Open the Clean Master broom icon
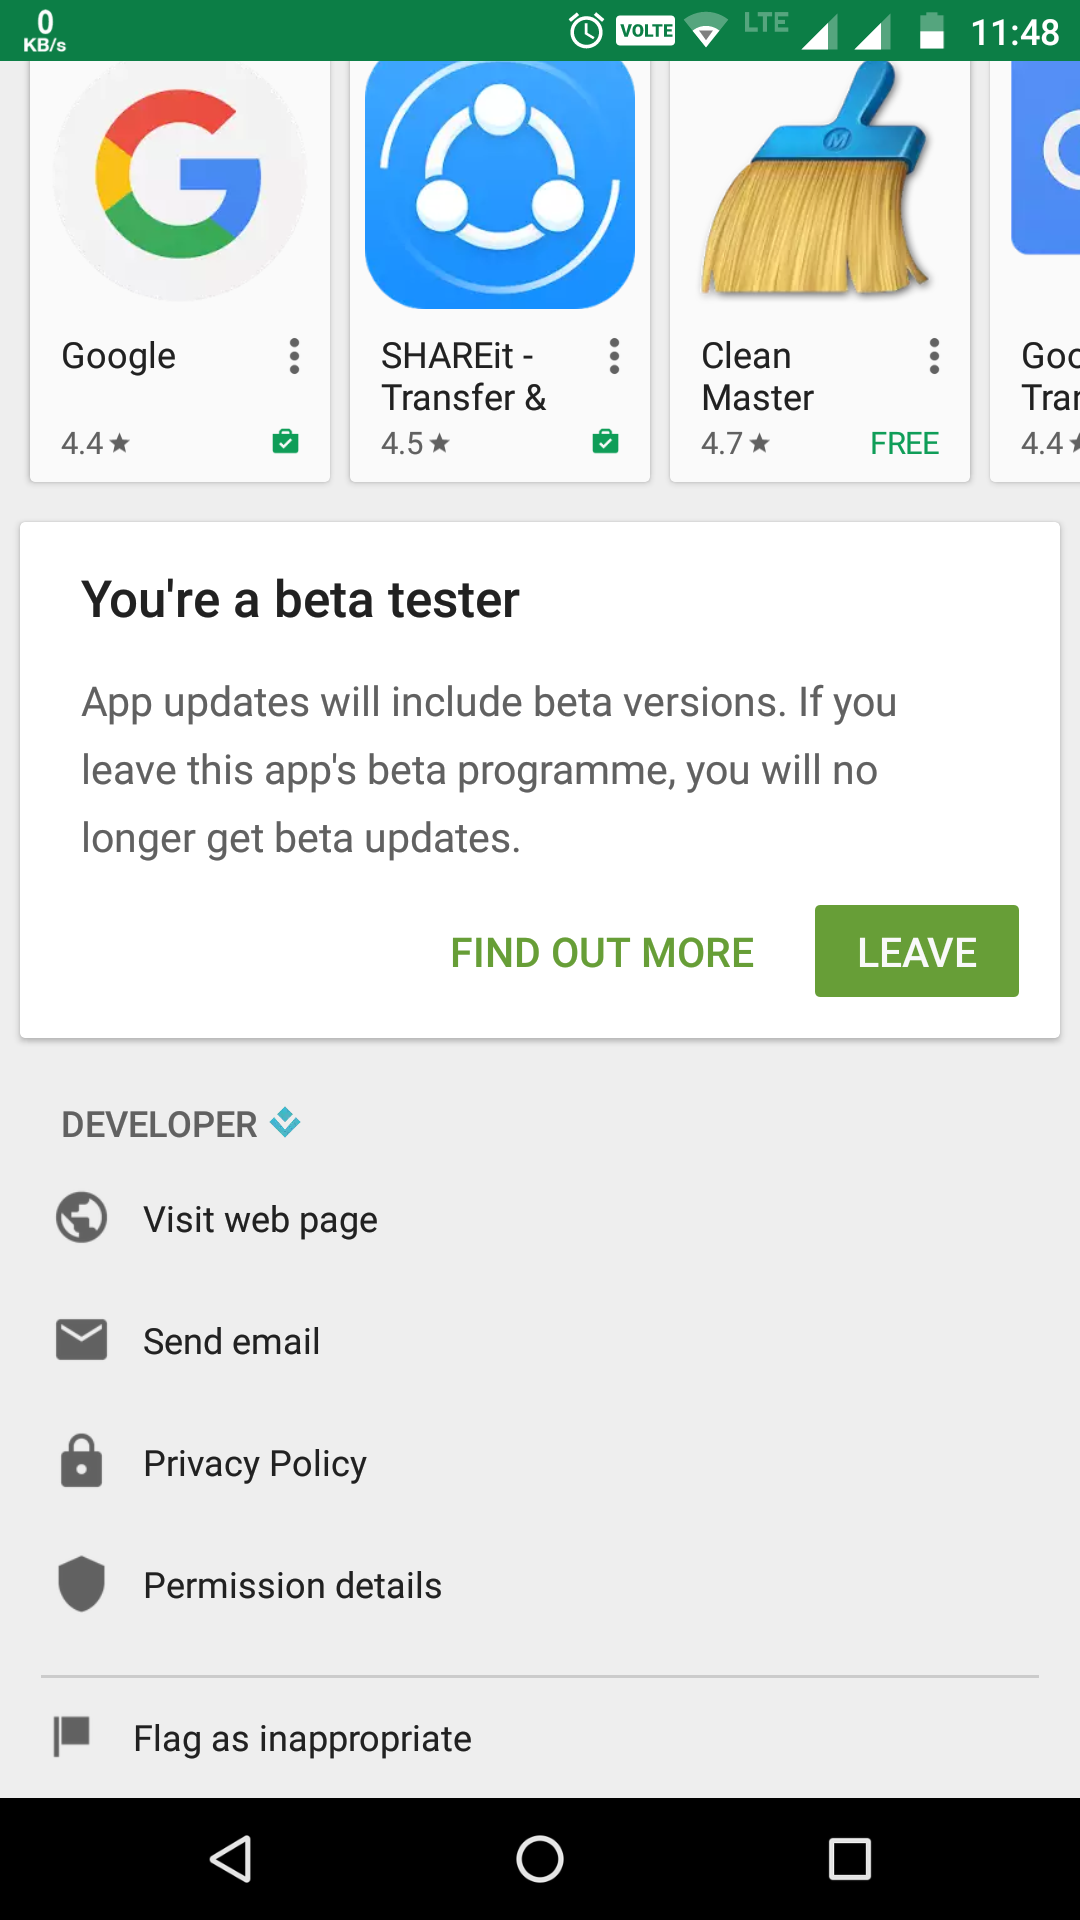This screenshot has height=1920, width=1080. (820, 180)
